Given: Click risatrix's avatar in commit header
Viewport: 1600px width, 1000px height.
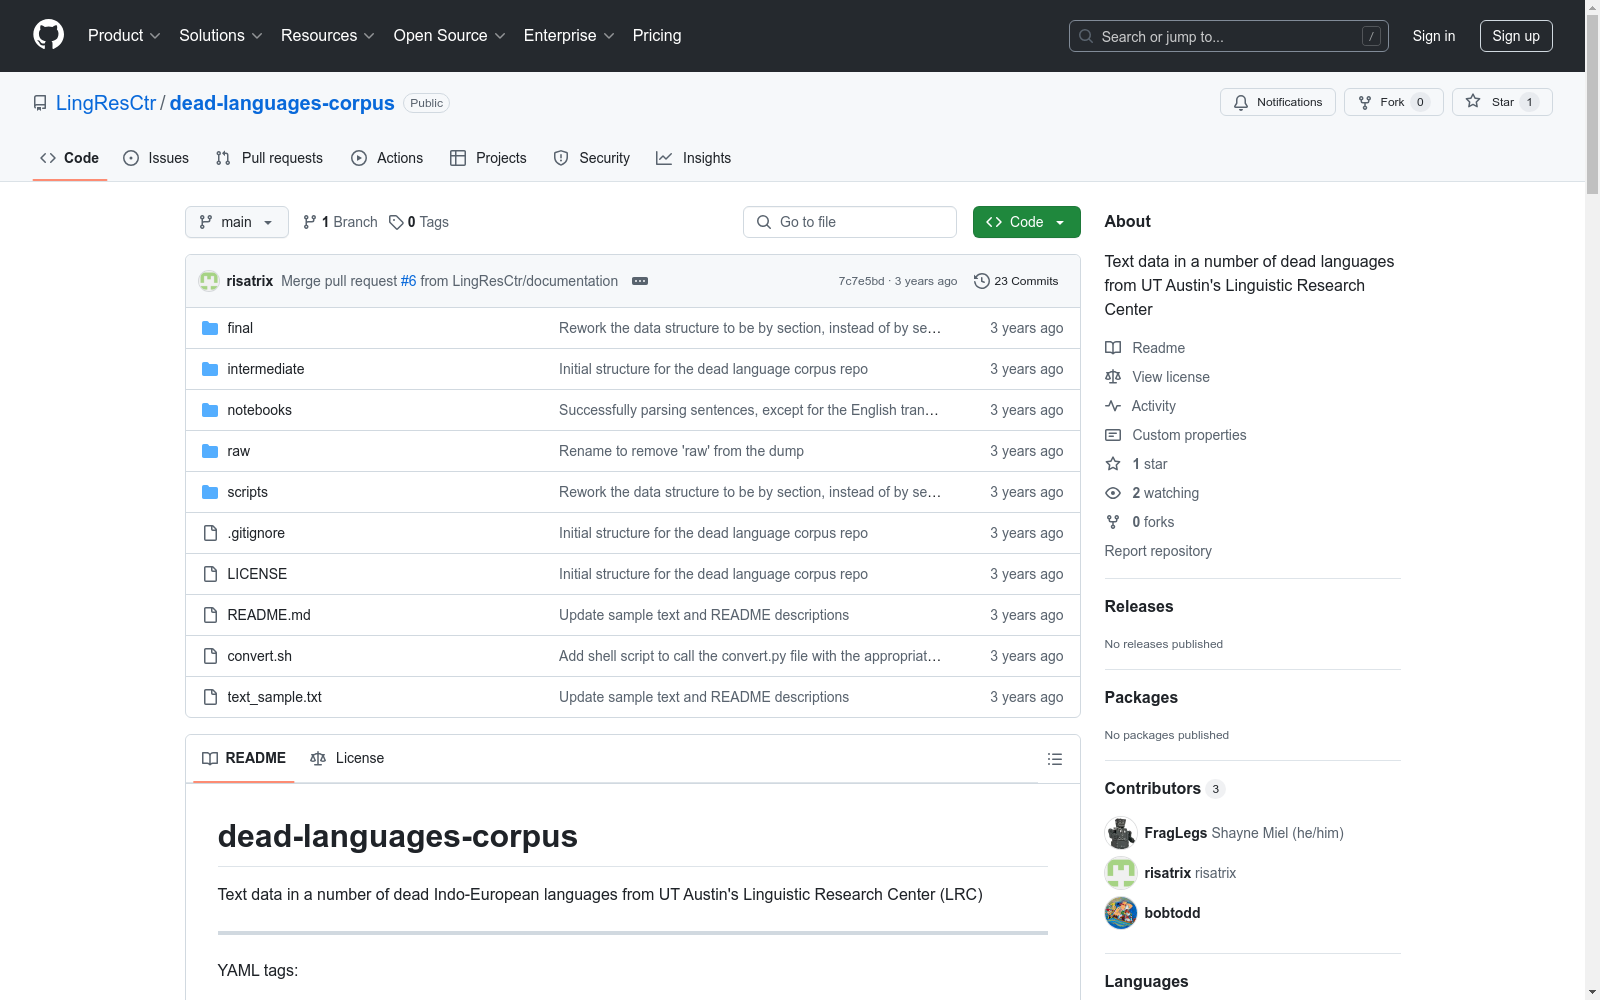Looking at the screenshot, I should 209,281.
